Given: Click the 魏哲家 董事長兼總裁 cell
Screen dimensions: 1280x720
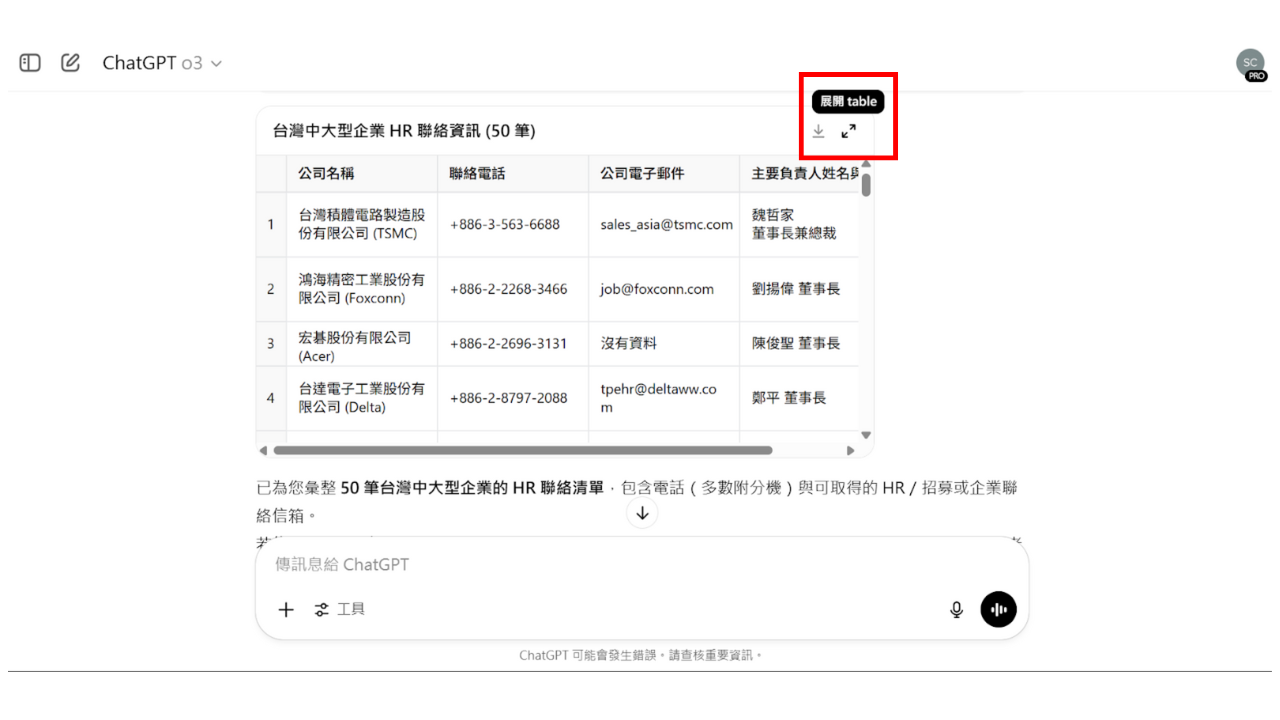Looking at the screenshot, I should (x=800, y=224).
